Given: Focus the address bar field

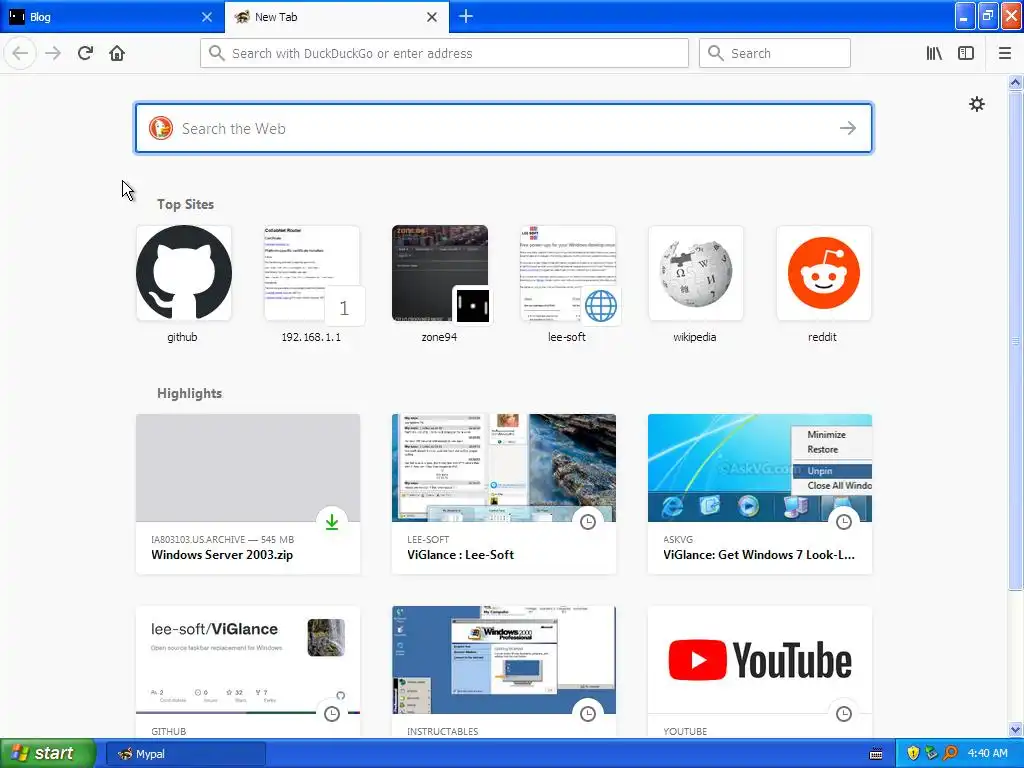Looking at the screenshot, I should click(x=444, y=54).
